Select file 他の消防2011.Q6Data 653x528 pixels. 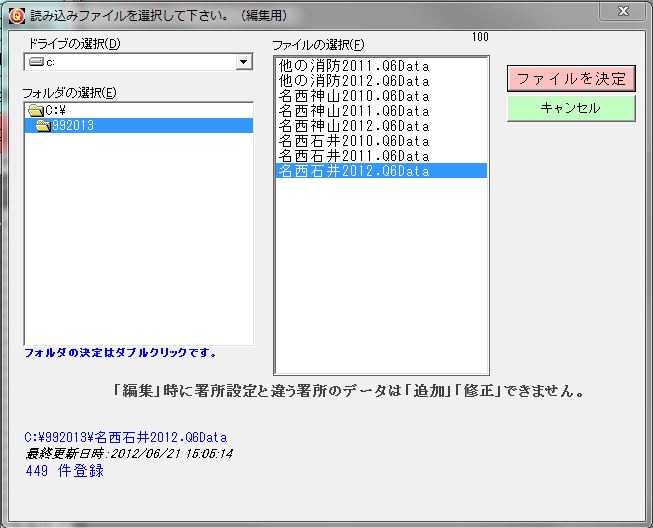click(x=353, y=66)
